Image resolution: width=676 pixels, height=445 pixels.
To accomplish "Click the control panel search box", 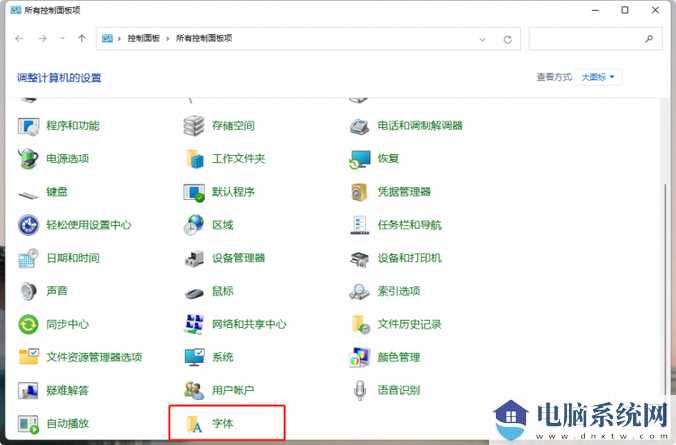I will 595,39.
